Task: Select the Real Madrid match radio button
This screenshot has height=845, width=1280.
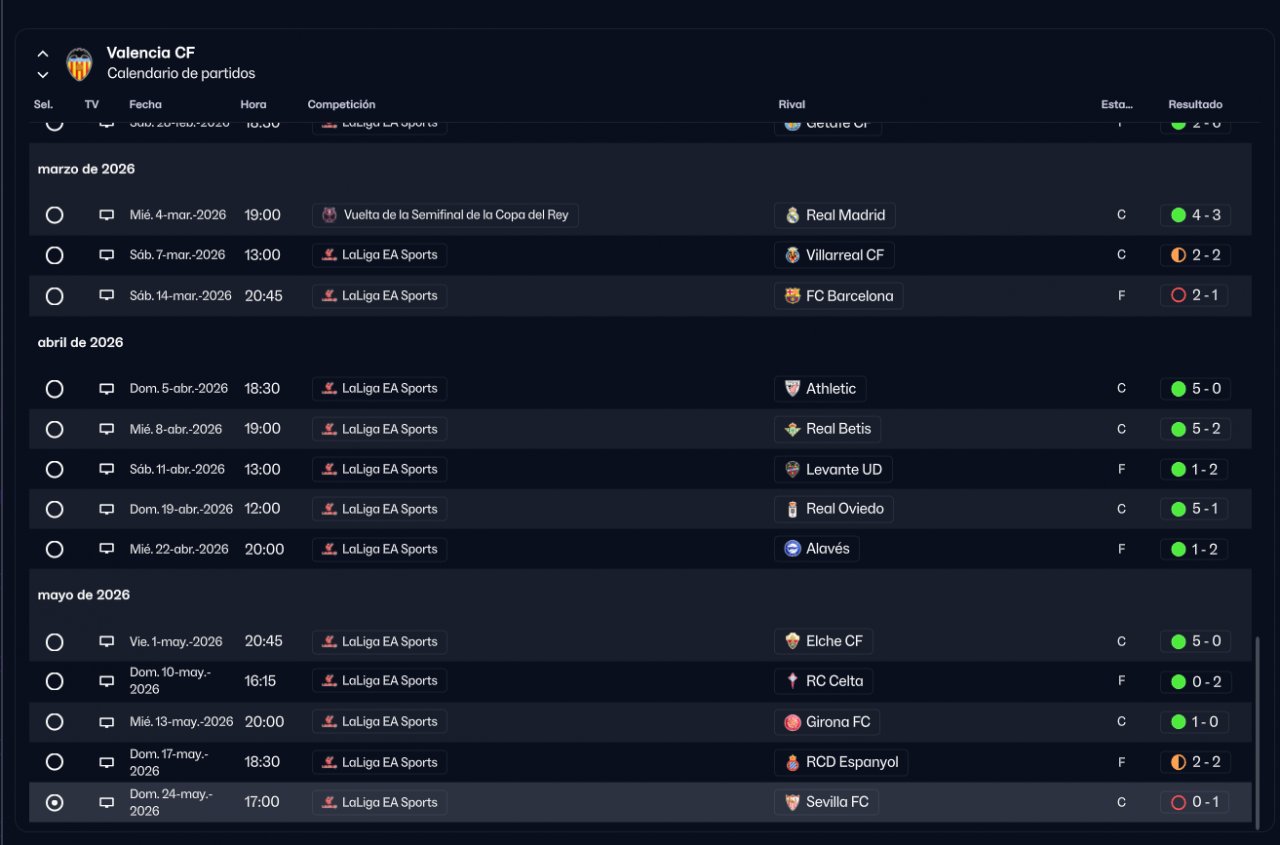Action: [x=54, y=215]
